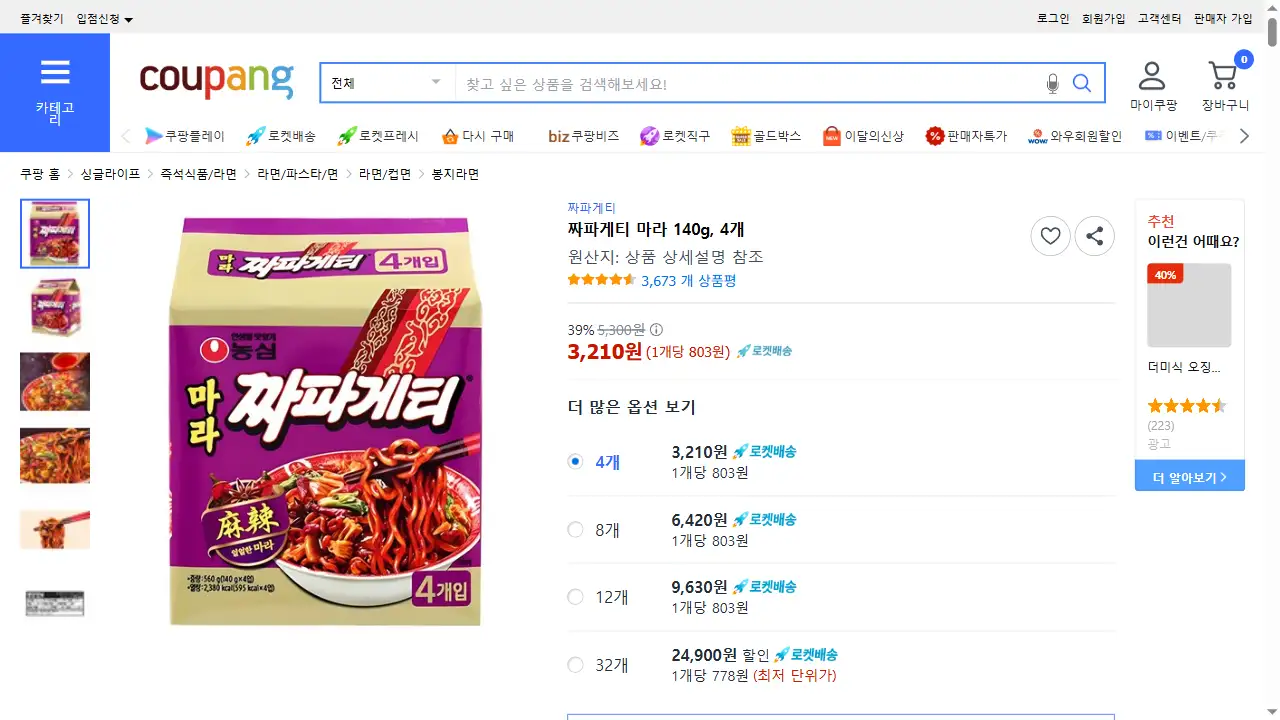The width and height of the screenshot is (1280, 720).
Task: Open the 전체 search category dropdown
Action: (x=388, y=83)
